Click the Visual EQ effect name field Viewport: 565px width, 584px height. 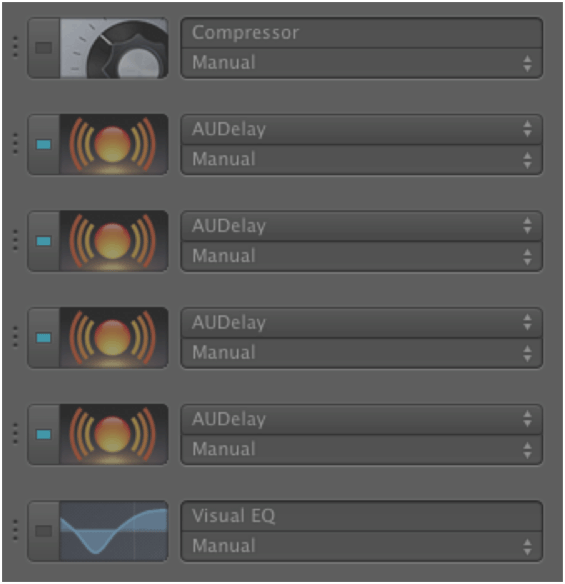361,516
